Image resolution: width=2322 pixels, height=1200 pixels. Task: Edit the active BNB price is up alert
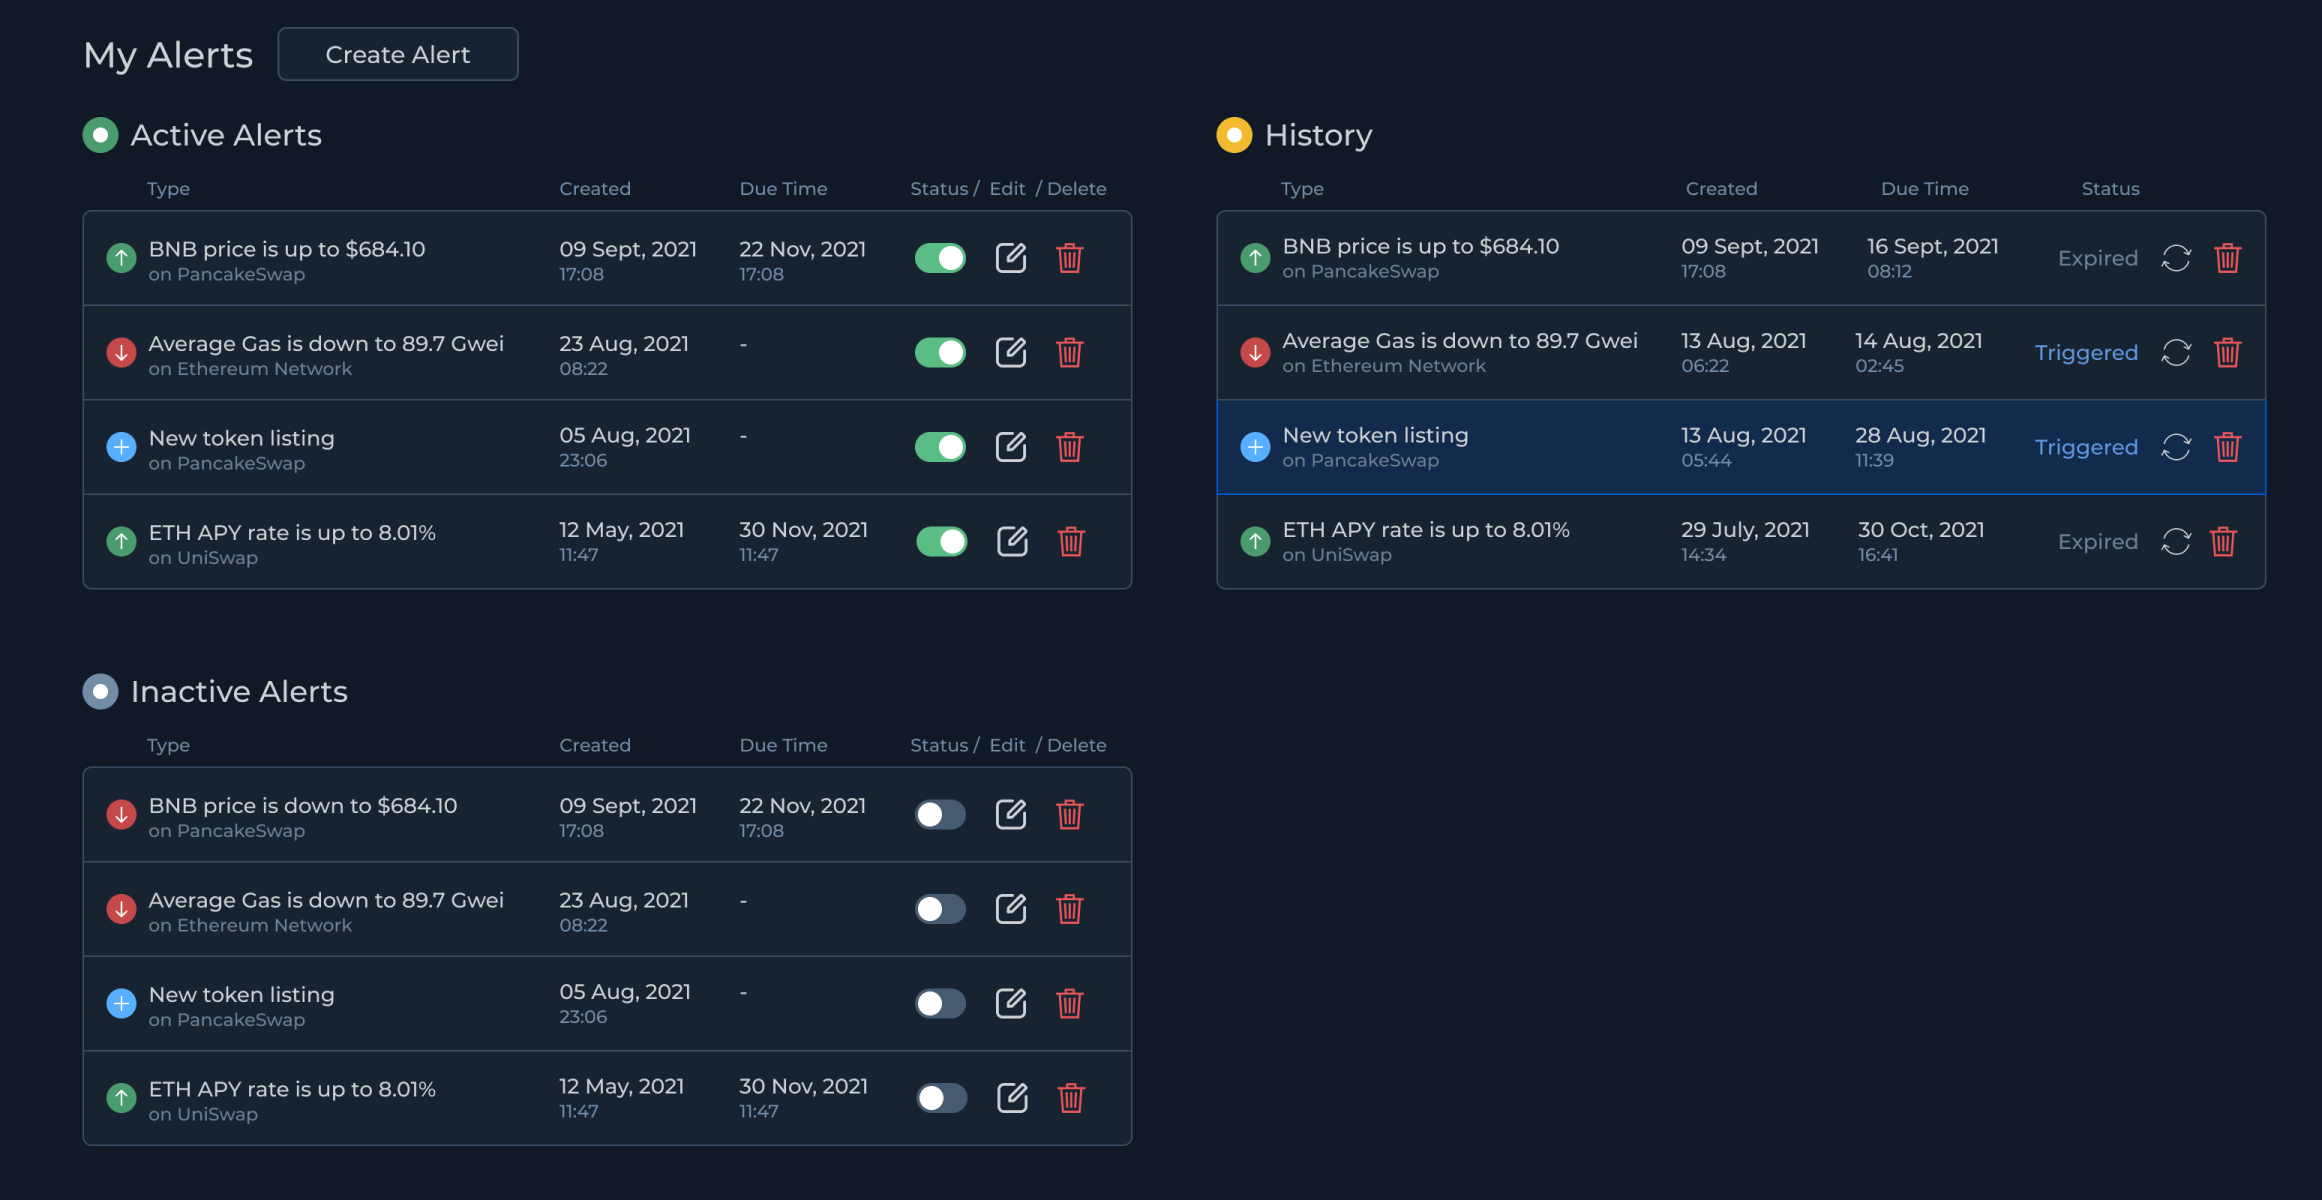1011,258
